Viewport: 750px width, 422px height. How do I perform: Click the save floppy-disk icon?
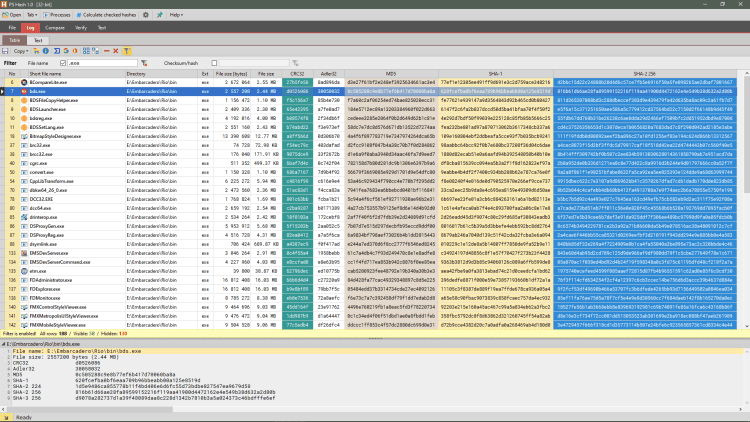pos(5,51)
